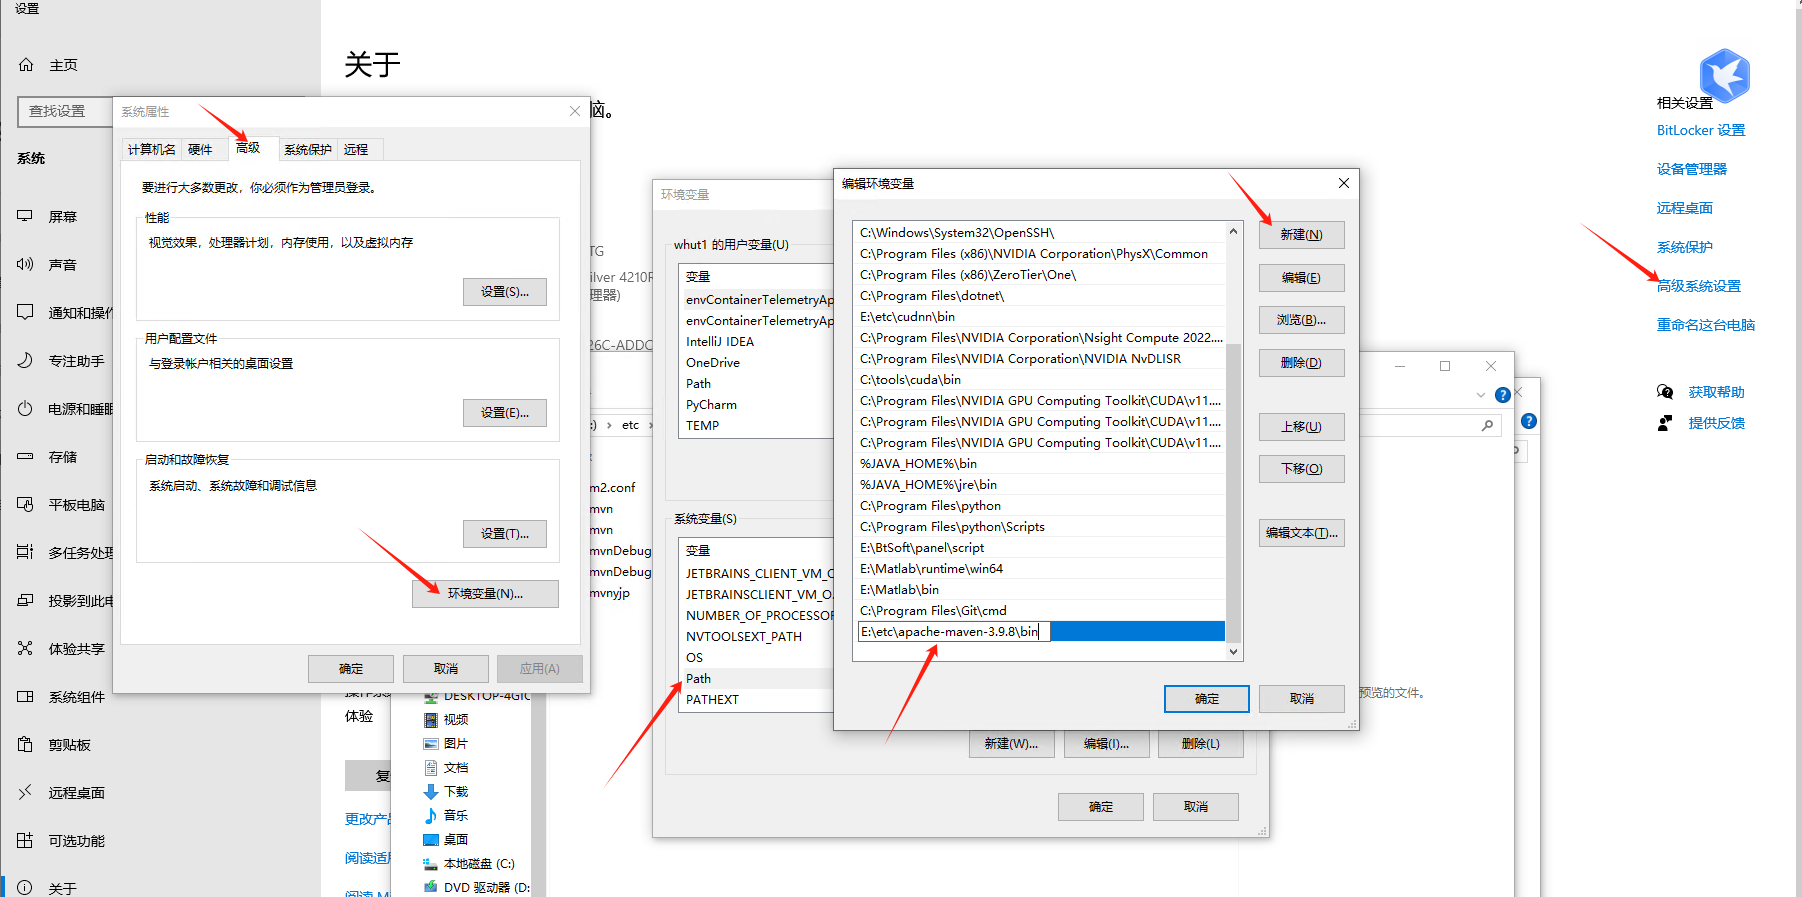Image resolution: width=1802 pixels, height=897 pixels.
Task: Switch to Hardware (硬件) tab
Action: 200,149
